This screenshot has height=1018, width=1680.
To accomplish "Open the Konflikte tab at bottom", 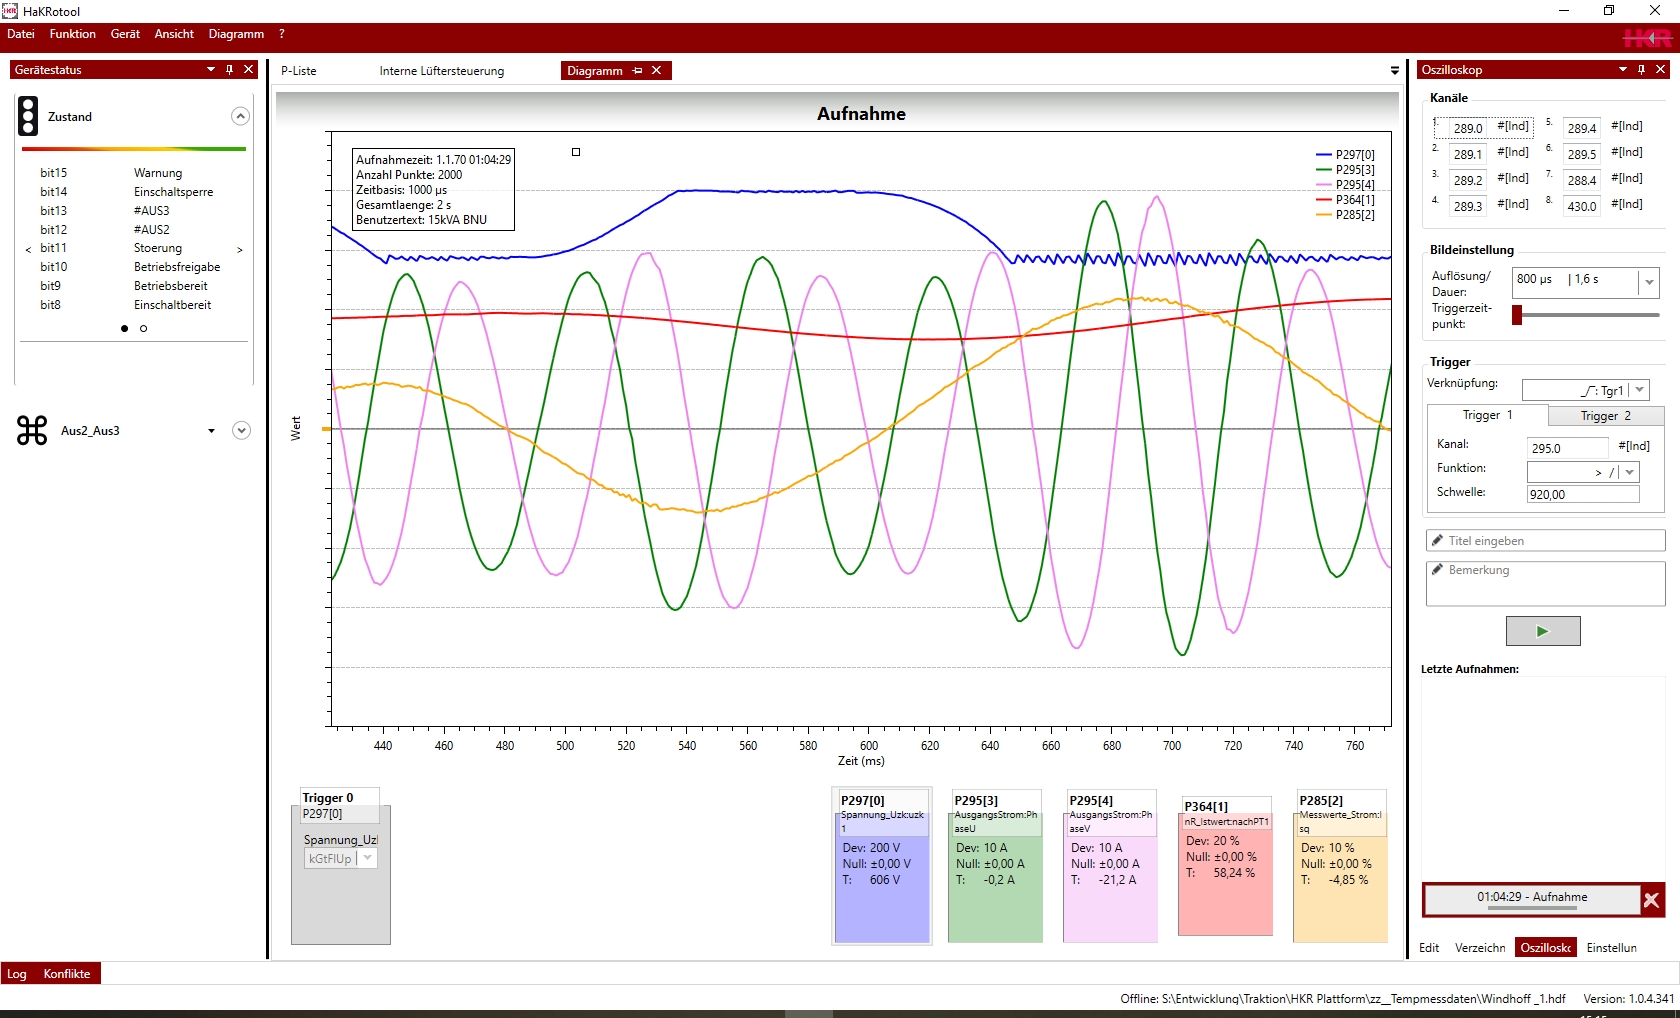I will coord(67,974).
